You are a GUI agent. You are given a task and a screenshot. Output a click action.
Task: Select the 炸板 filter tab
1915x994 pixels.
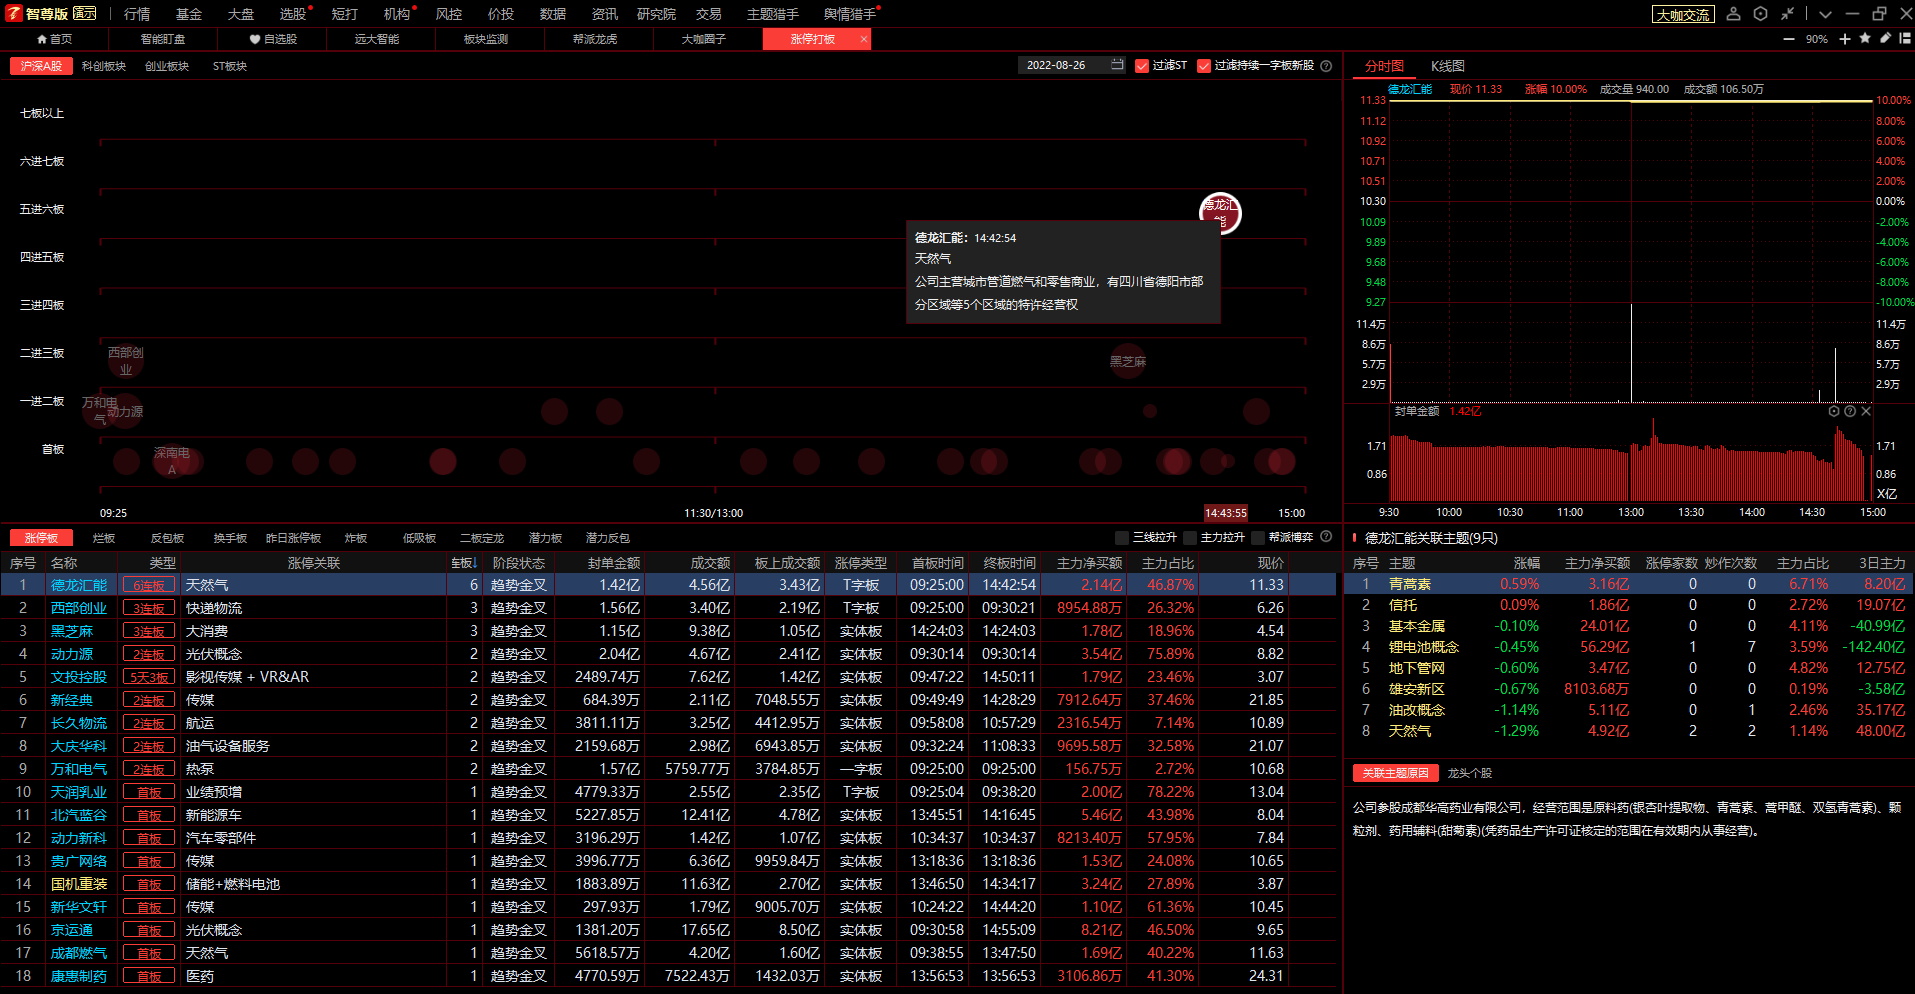click(x=356, y=538)
